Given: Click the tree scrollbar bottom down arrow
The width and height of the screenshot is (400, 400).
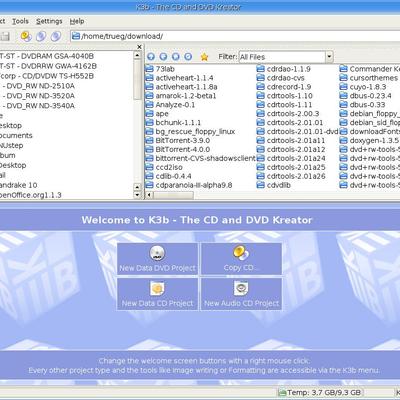Looking at the screenshot, I should pyautogui.click(x=137, y=195).
